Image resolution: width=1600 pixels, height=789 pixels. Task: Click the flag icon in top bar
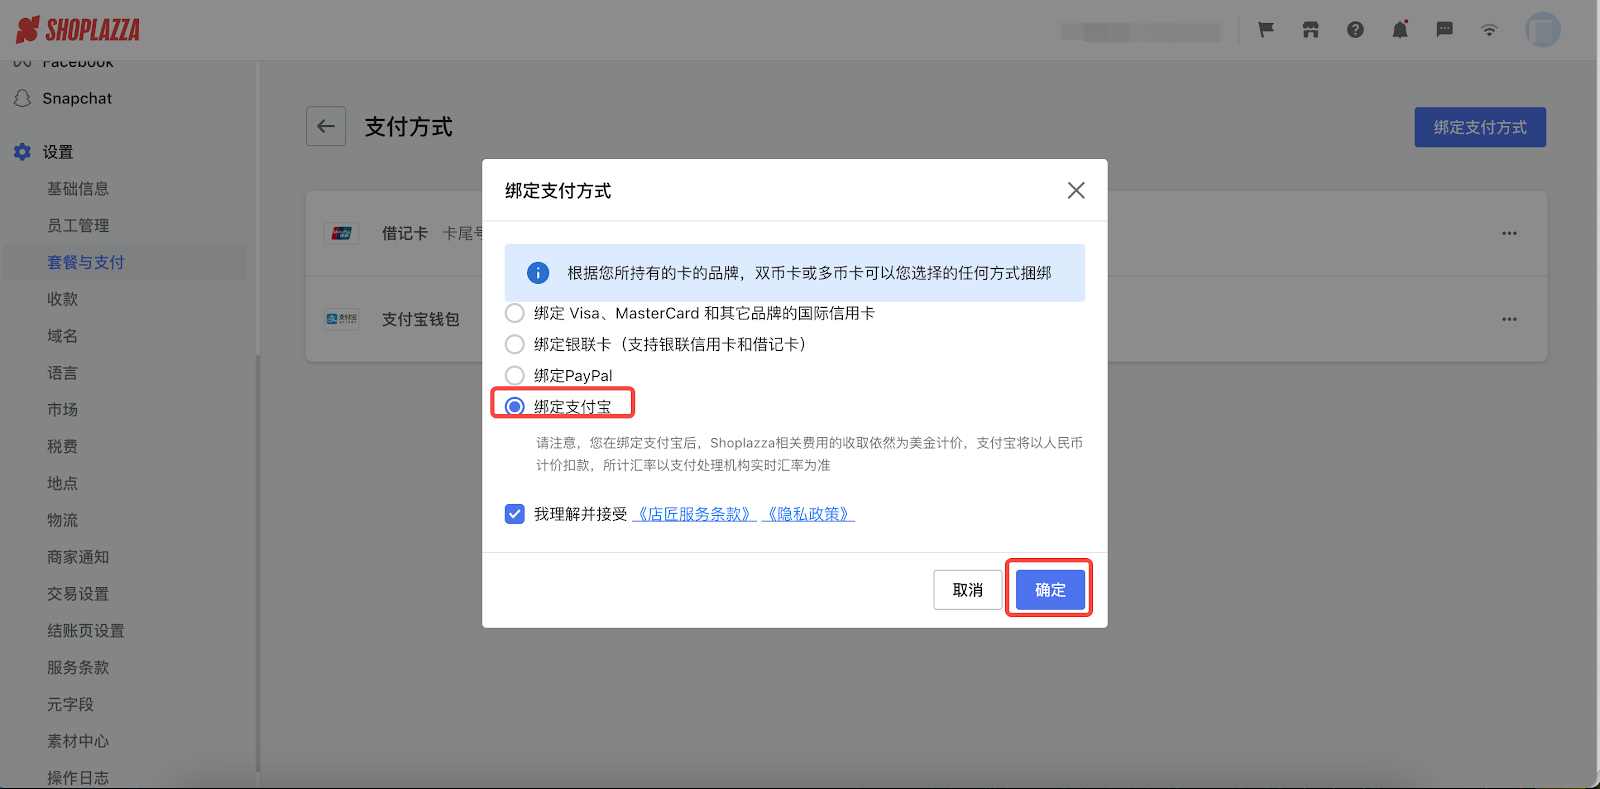pos(1266,30)
